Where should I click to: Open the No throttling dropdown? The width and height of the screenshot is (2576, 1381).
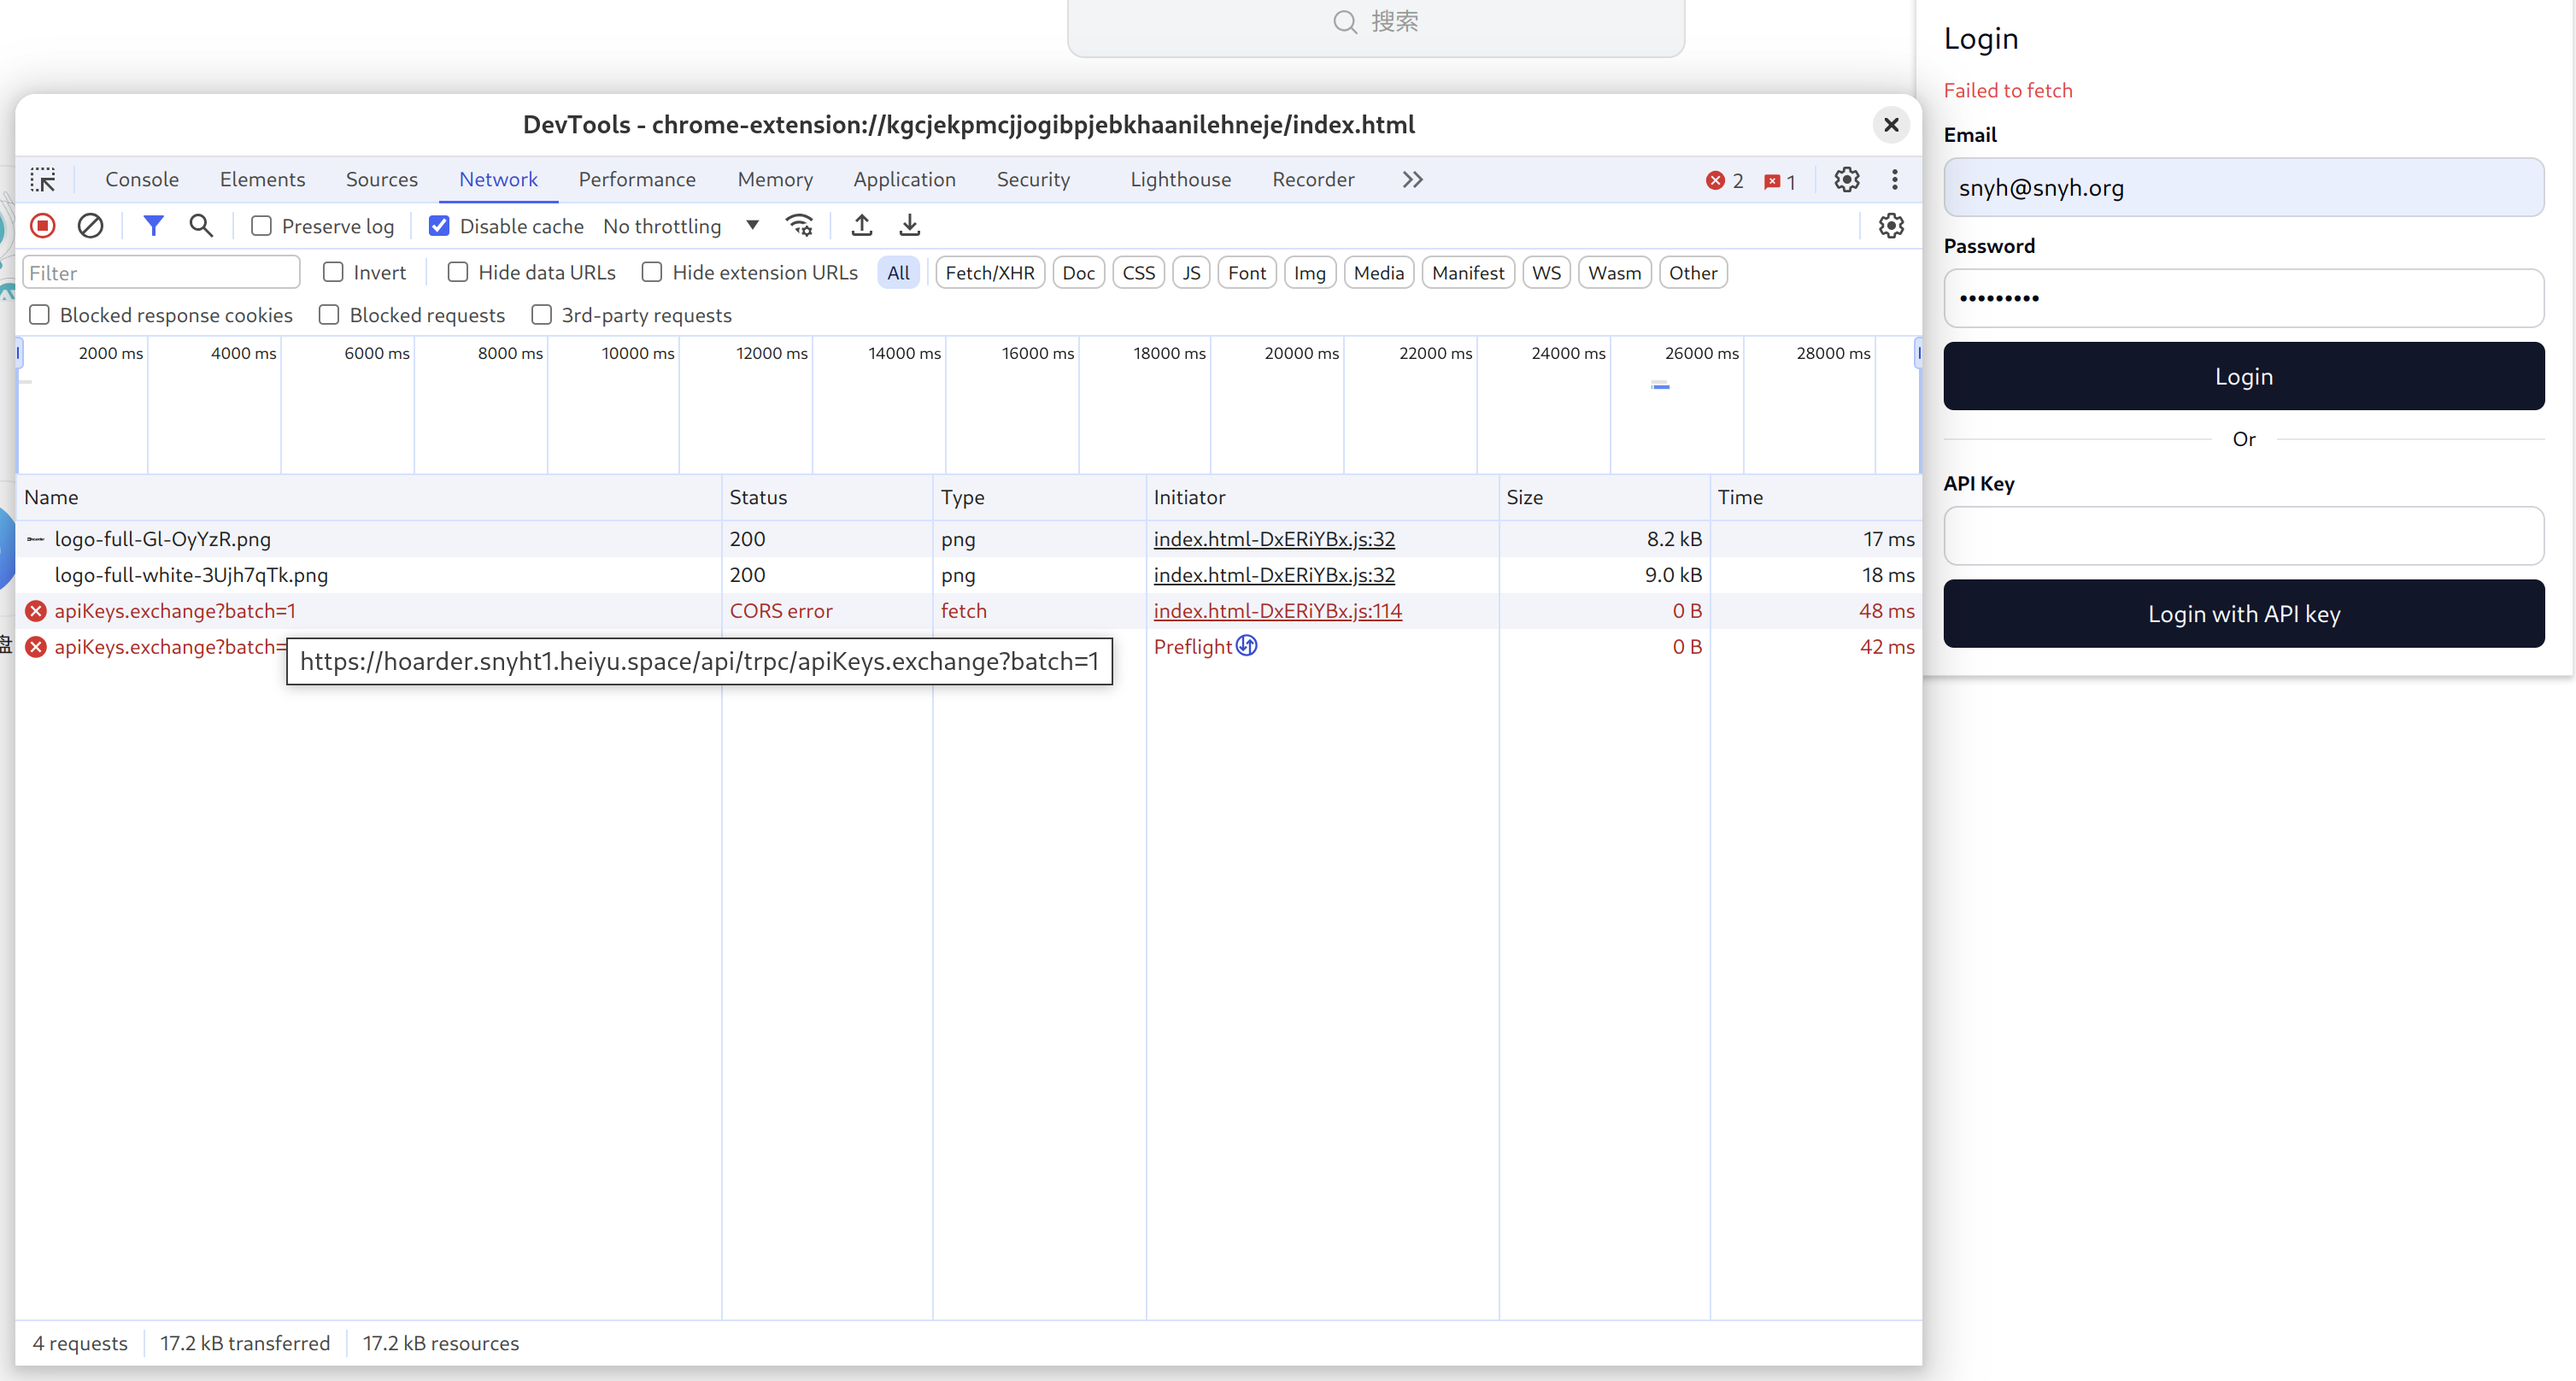point(680,226)
